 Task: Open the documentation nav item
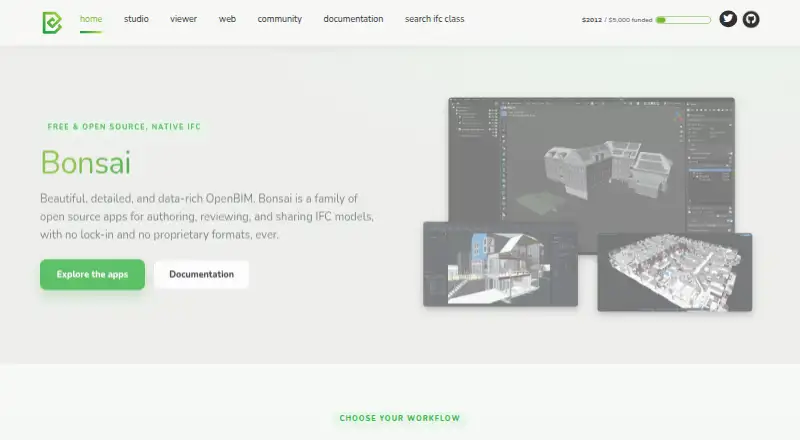point(353,19)
